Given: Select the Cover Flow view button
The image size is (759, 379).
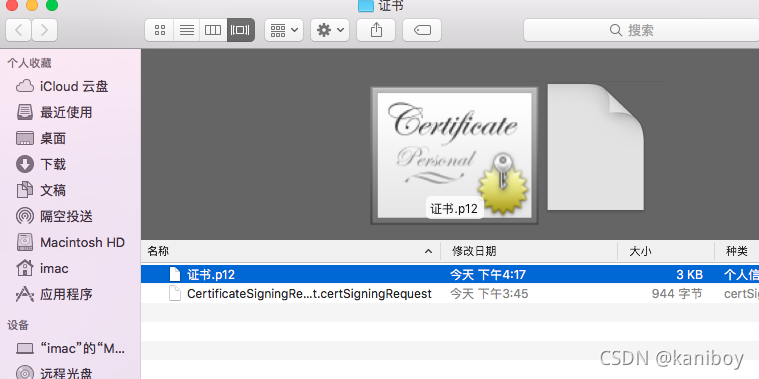Looking at the screenshot, I should (241, 30).
